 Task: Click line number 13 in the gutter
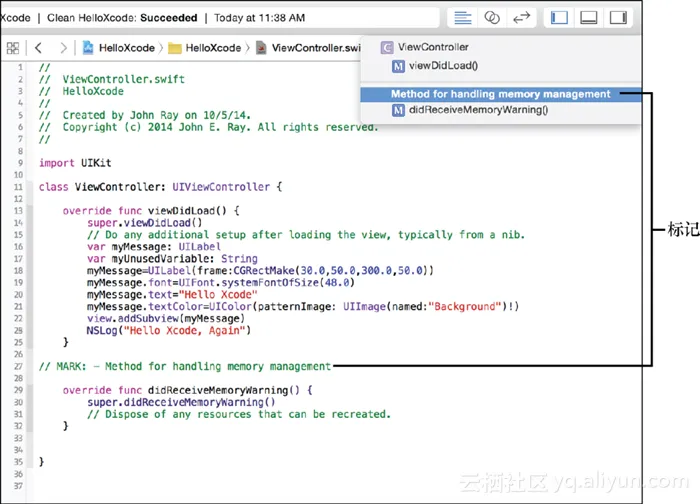[18, 211]
